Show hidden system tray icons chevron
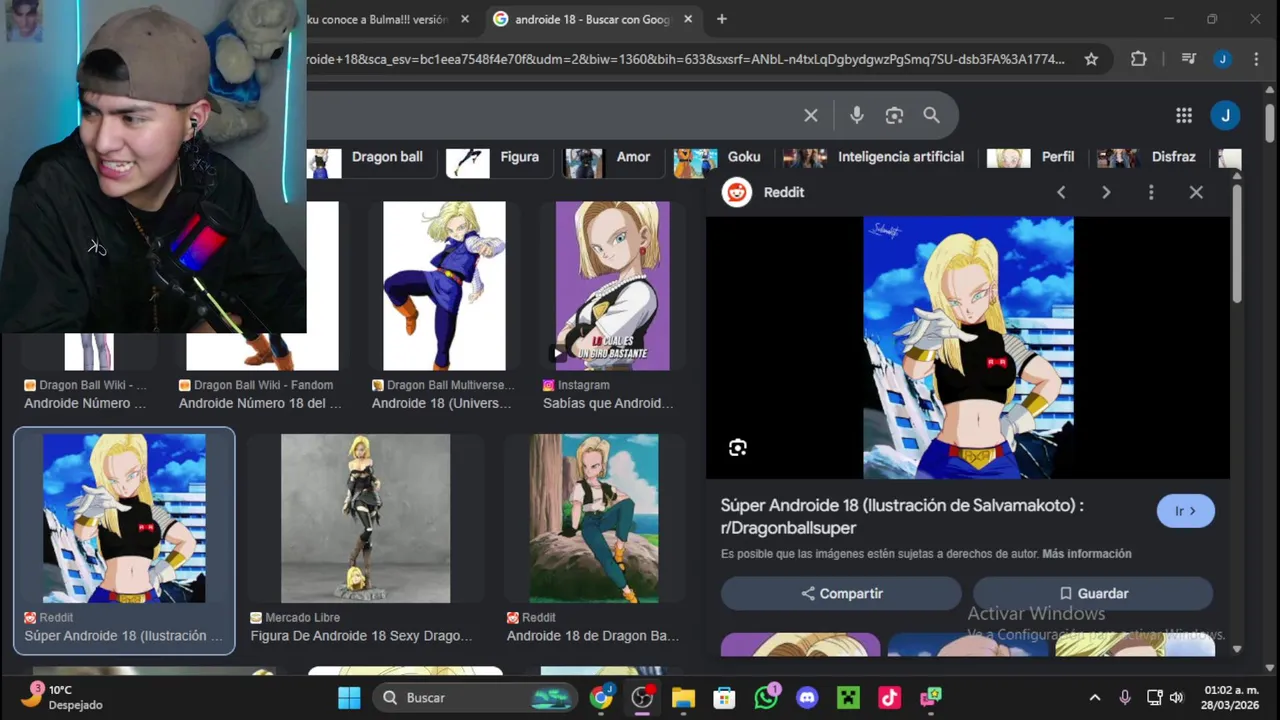This screenshot has width=1280, height=720. coord(1094,697)
